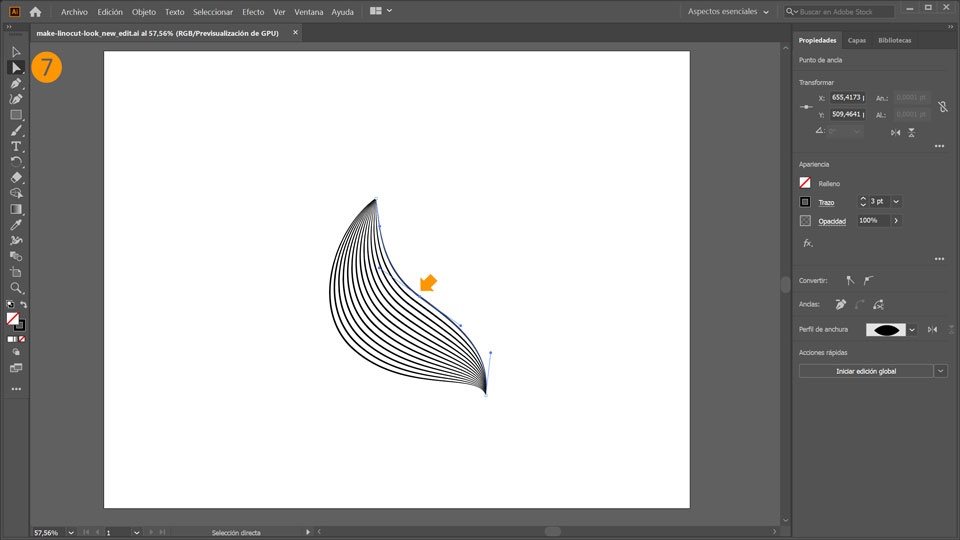This screenshot has width=960, height=540.
Task: Flip horizontally in Transformar section
Action: click(896, 132)
